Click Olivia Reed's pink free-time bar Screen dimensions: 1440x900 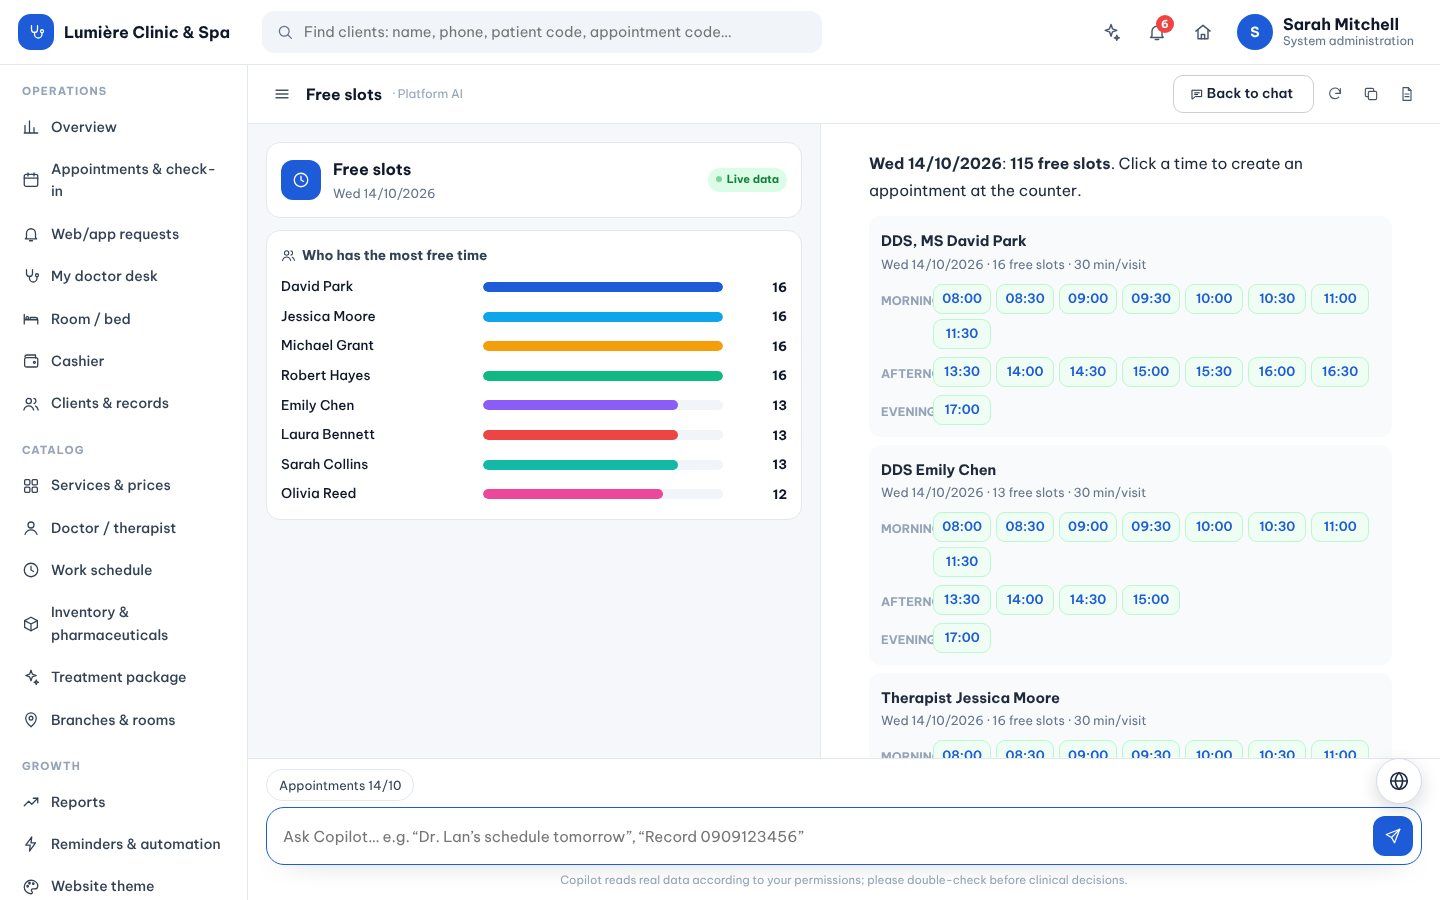pyautogui.click(x=573, y=494)
